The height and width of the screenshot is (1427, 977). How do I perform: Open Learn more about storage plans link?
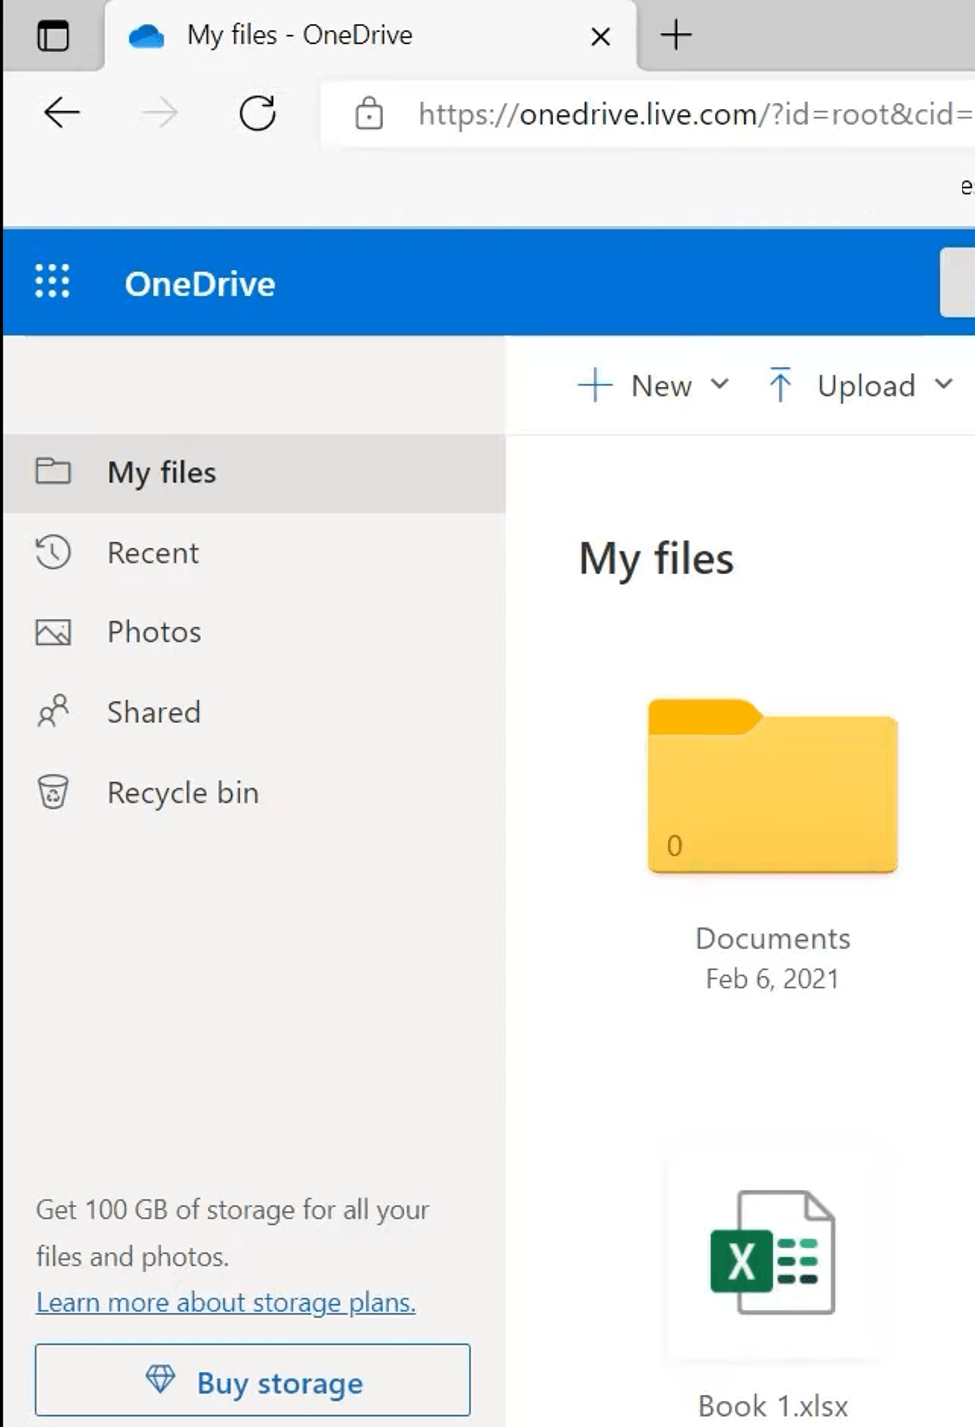pyautogui.click(x=226, y=1303)
